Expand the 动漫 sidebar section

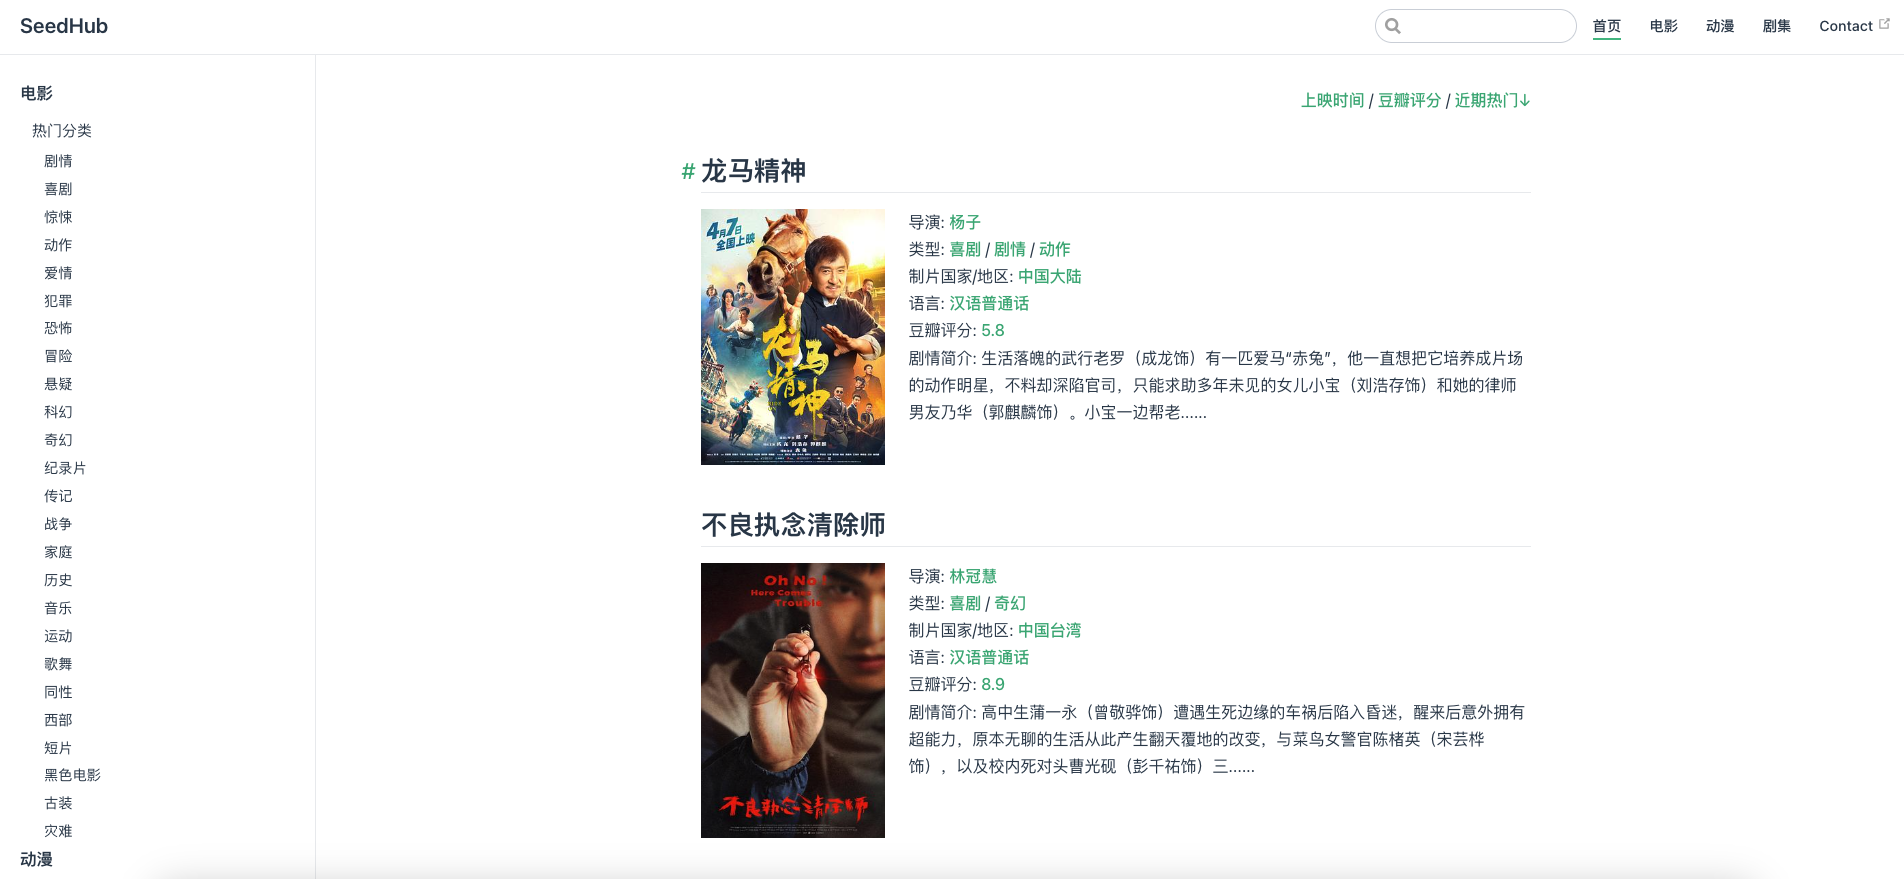tap(37, 859)
